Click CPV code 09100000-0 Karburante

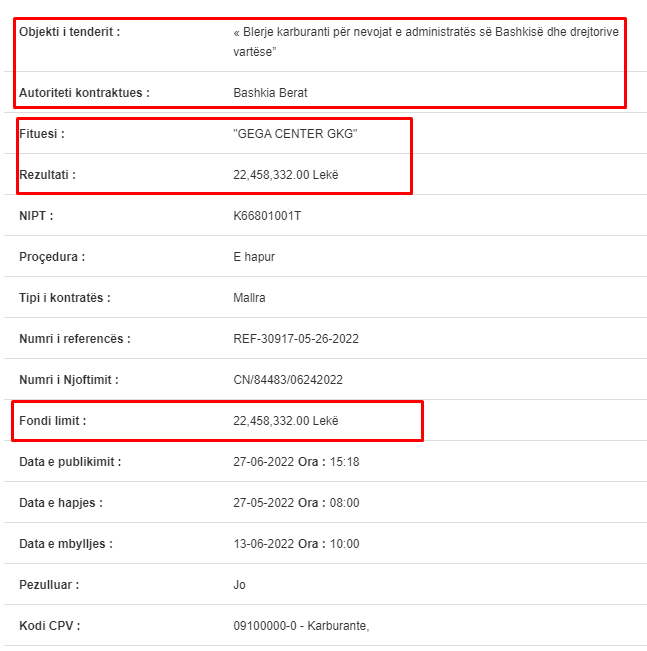coord(301,626)
